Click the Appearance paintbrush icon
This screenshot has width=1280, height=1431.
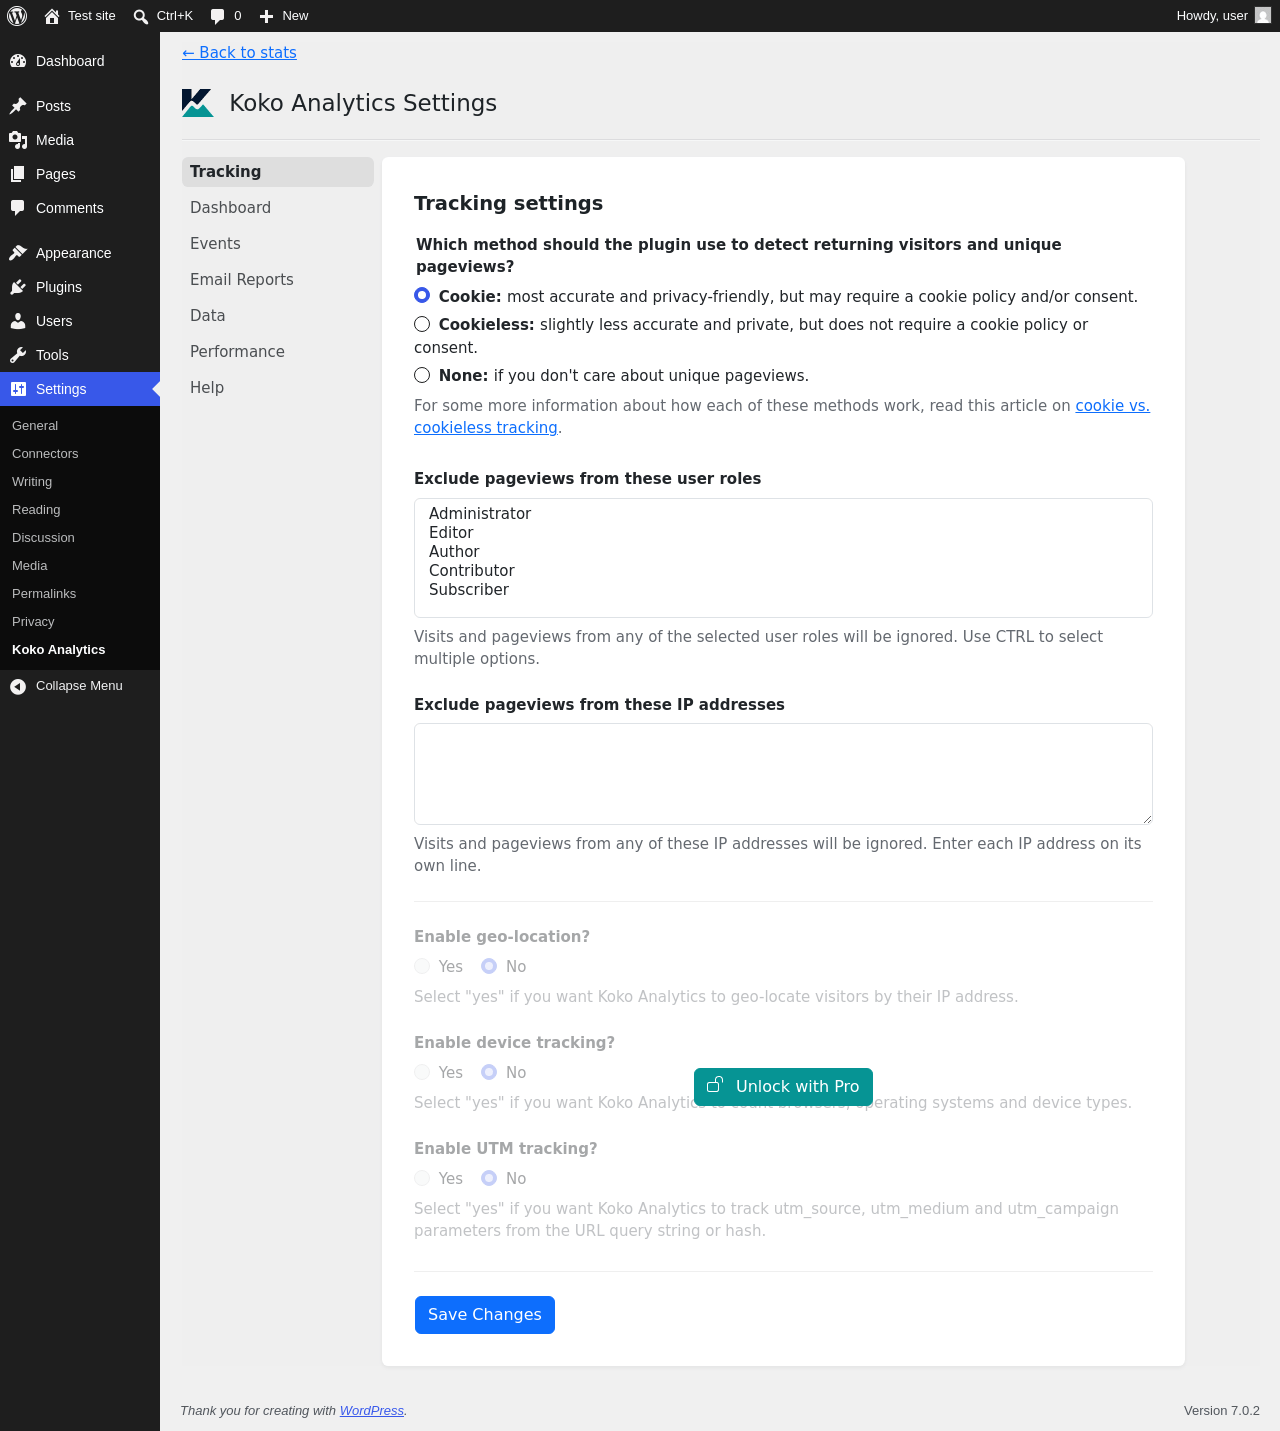point(18,253)
